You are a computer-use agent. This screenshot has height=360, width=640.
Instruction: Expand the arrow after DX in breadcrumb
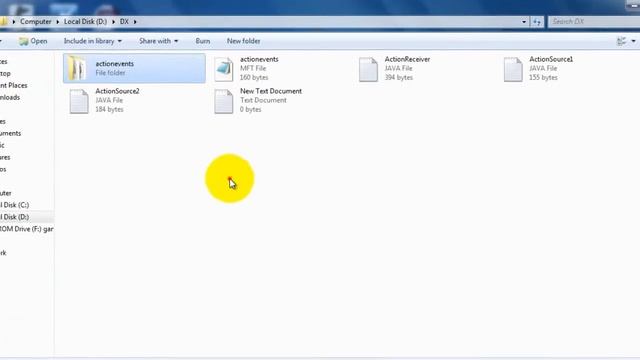[135, 22]
